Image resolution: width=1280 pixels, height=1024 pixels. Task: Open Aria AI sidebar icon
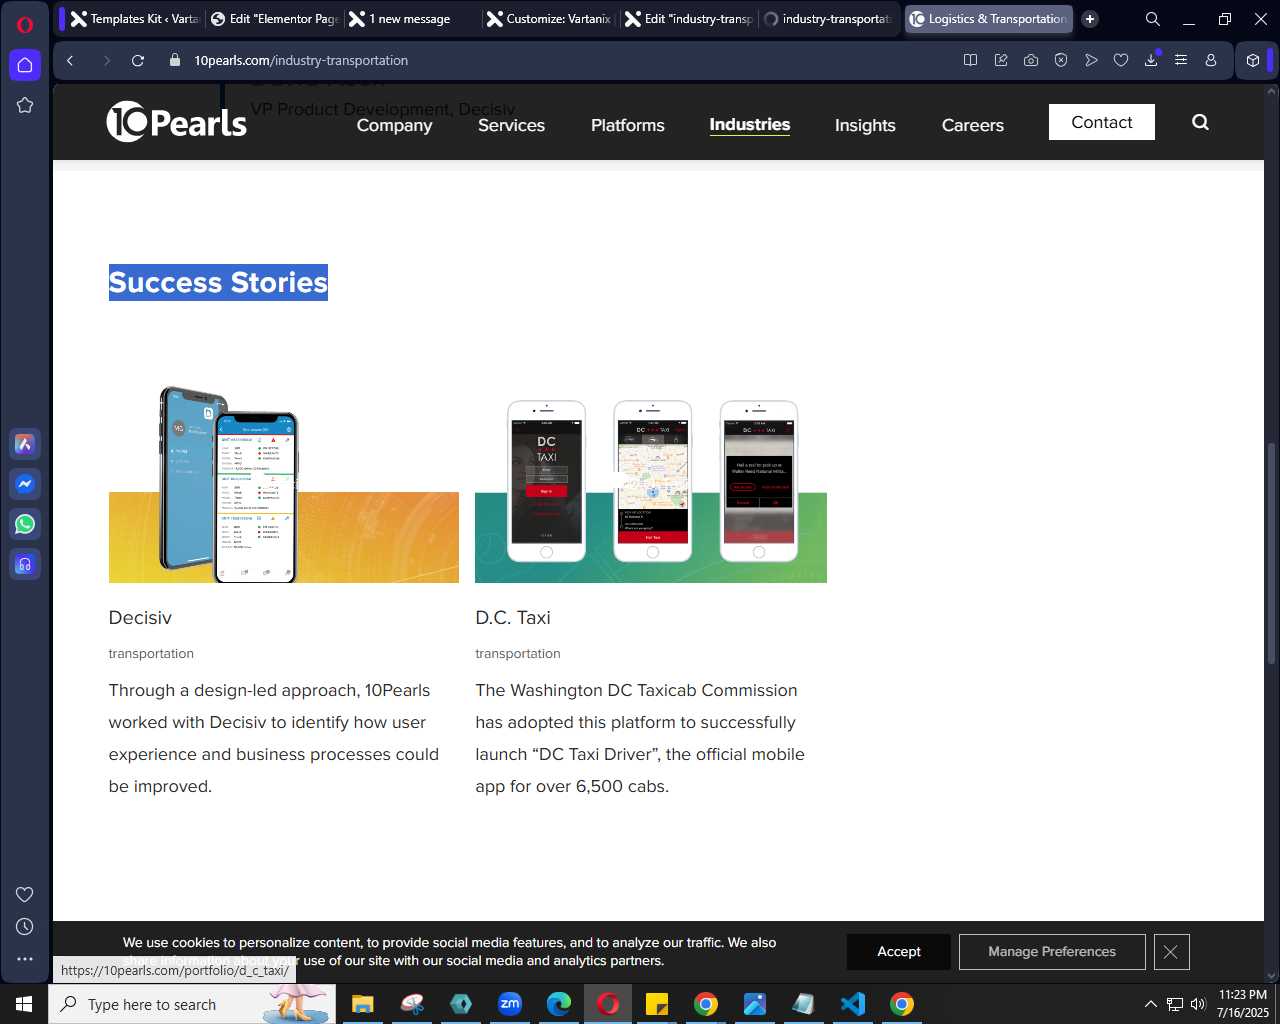[x=25, y=444]
